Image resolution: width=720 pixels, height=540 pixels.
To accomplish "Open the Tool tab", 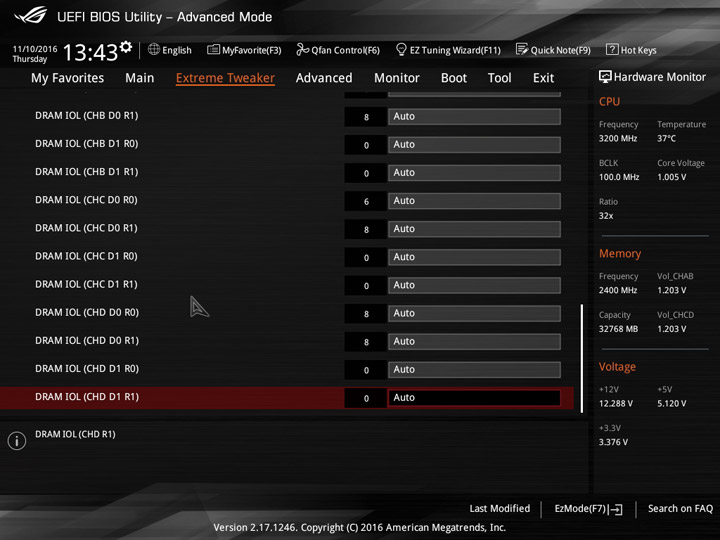I will click(500, 78).
